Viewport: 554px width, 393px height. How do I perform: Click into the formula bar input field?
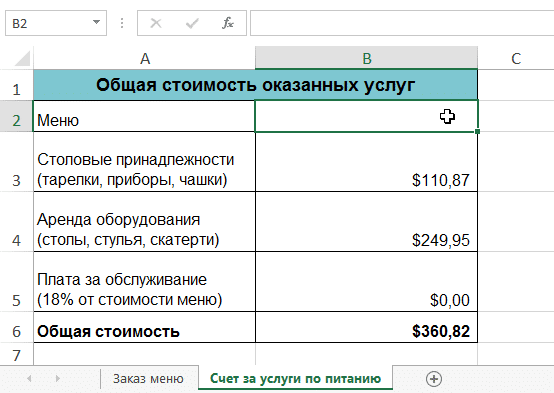[x=402, y=23]
